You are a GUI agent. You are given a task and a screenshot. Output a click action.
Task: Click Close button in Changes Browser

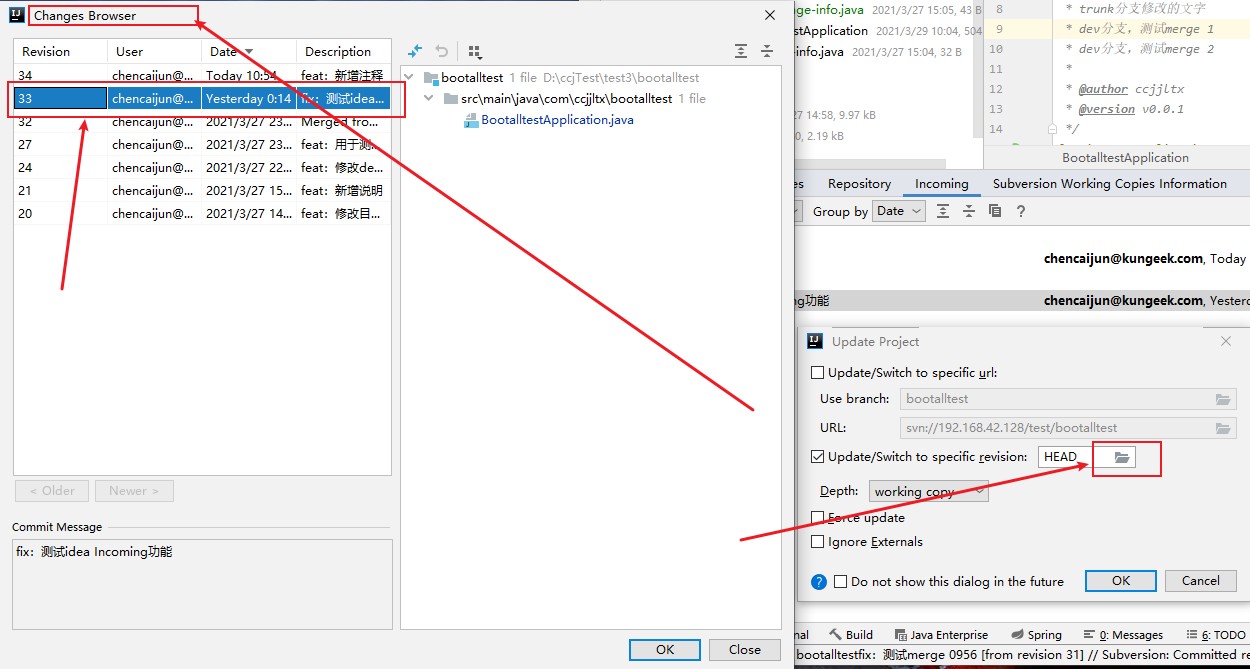[744, 650]
